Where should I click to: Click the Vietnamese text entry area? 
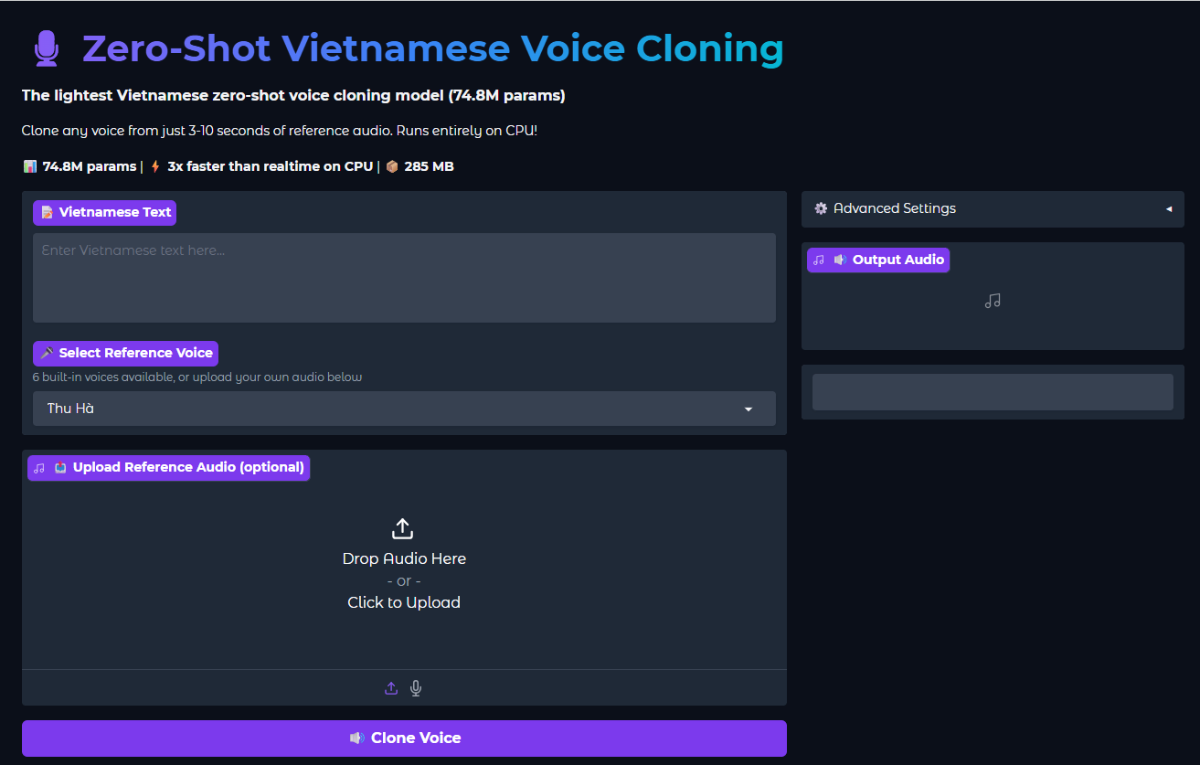pos(404,278)
